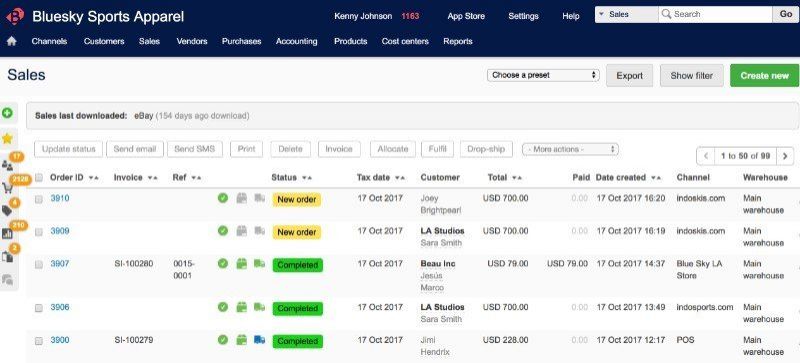Open the Choose a preset dropdown
This screenshot has height=363, width=800.
(543, 75)
